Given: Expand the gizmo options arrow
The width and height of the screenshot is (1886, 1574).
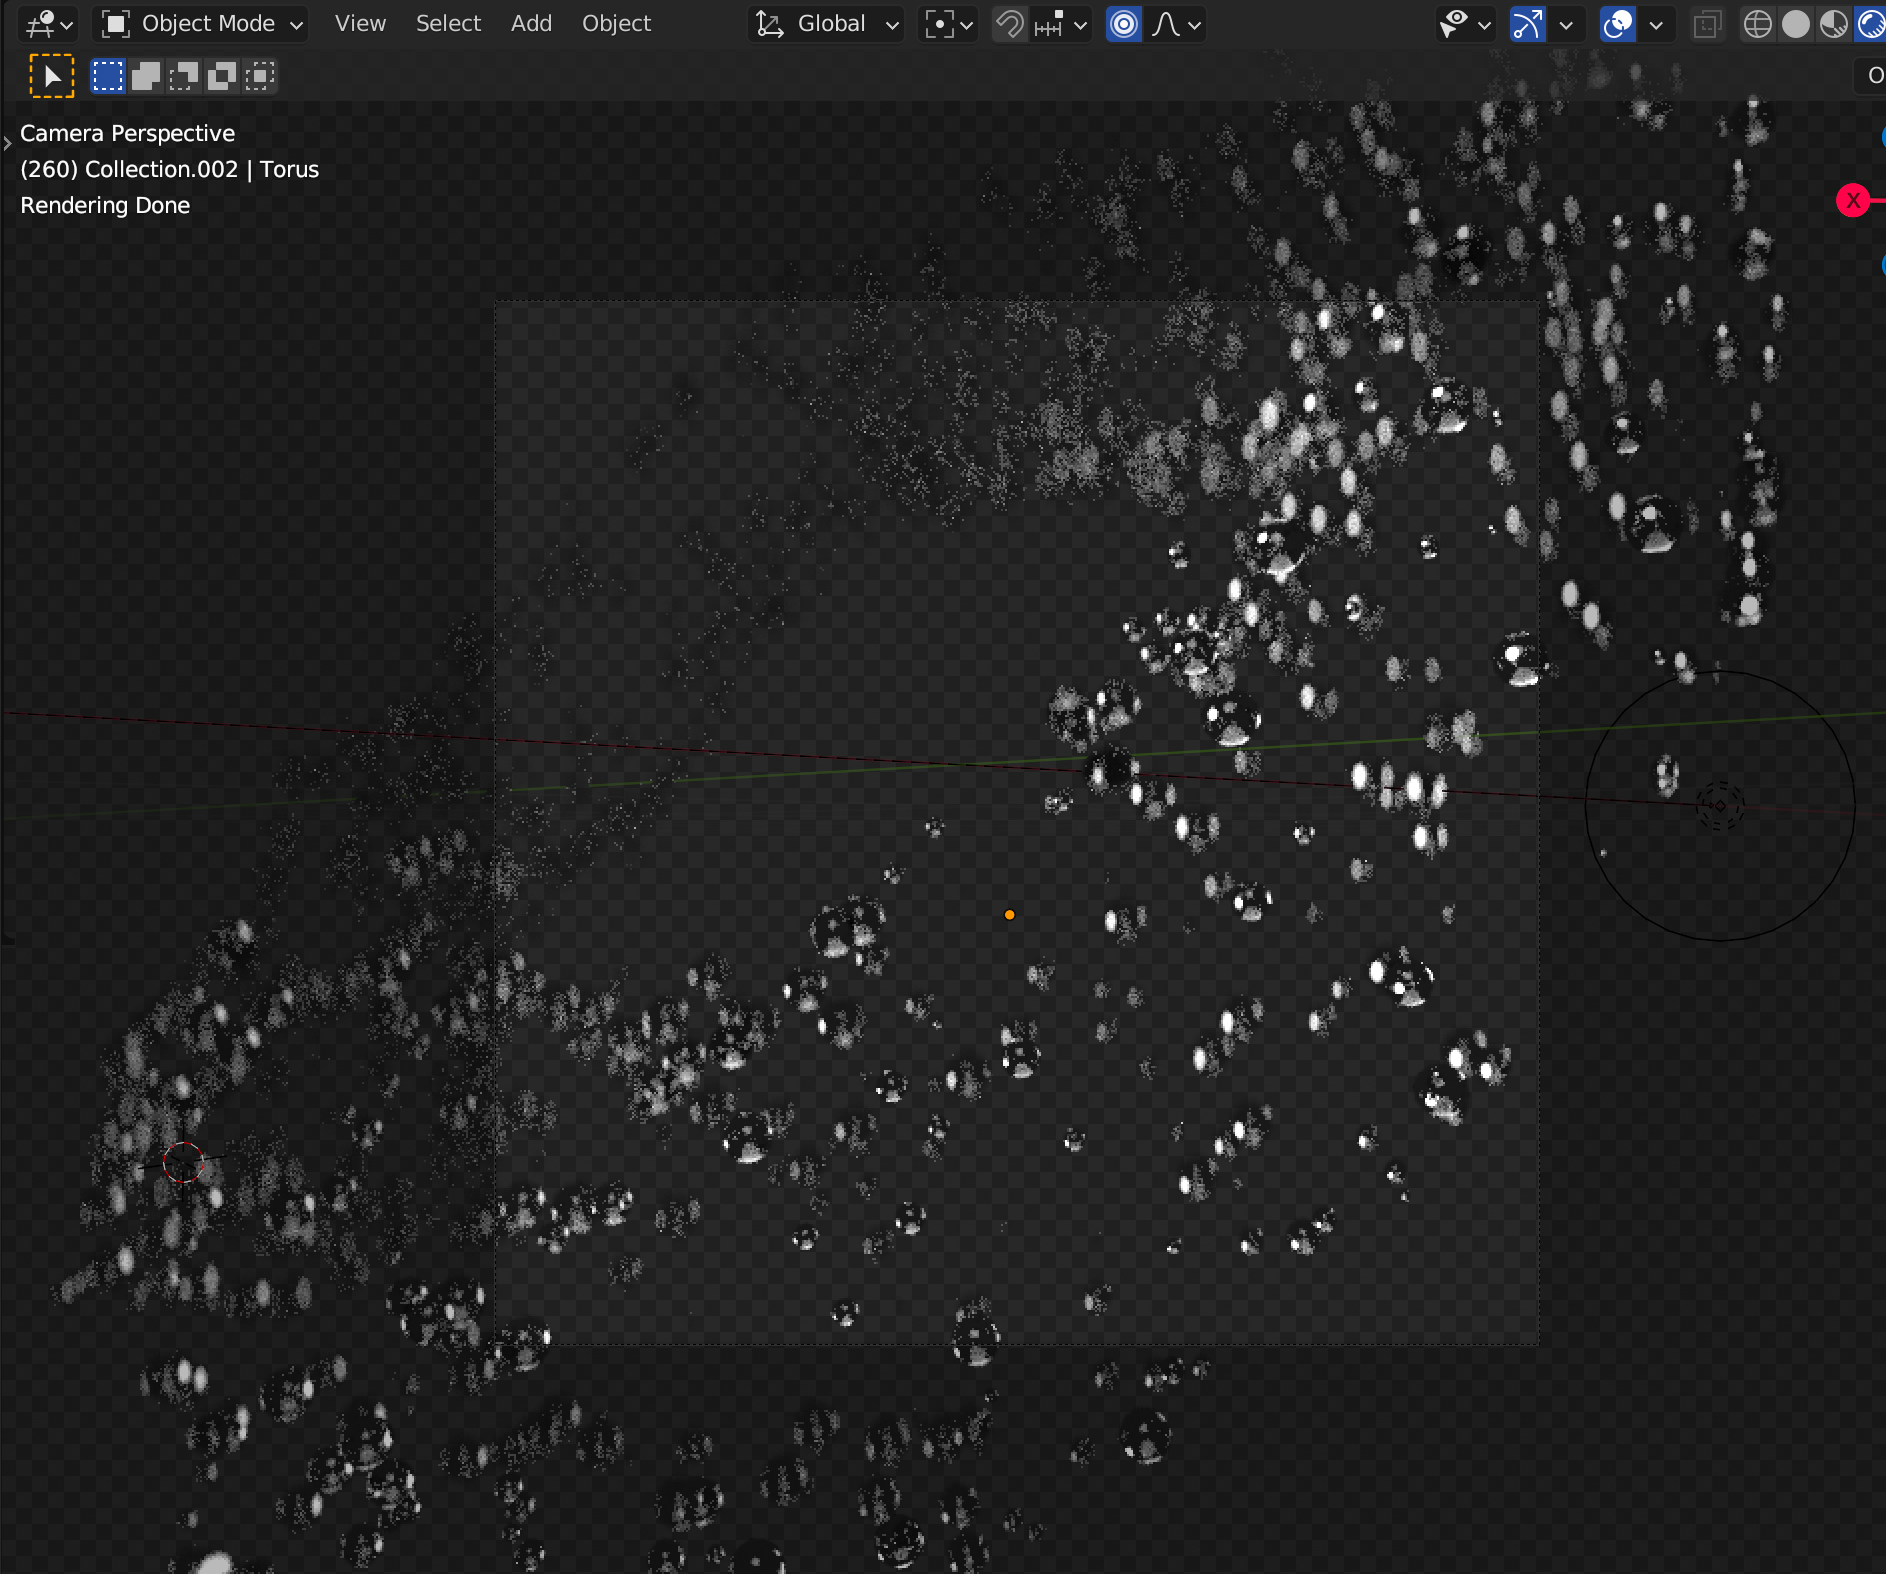Looking at the screenshot, I should click(x=1566, y=24).
